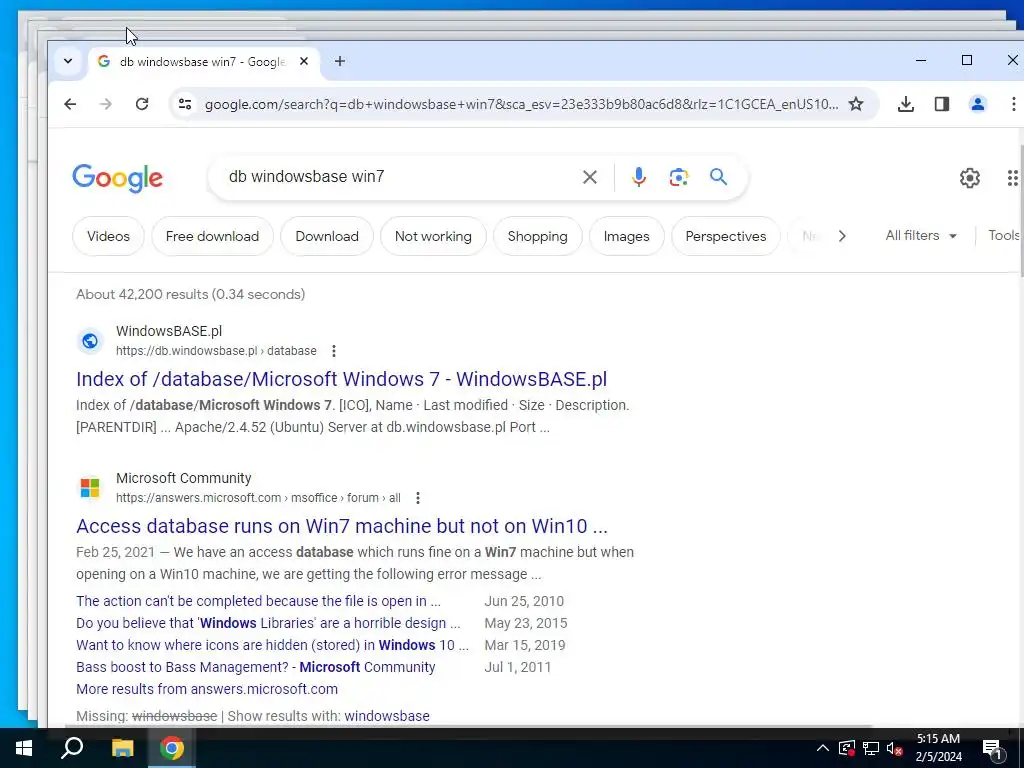The image size is (1024, 768).
Task: Search by image with the Lens icon
Action: (x=679, y=177)
